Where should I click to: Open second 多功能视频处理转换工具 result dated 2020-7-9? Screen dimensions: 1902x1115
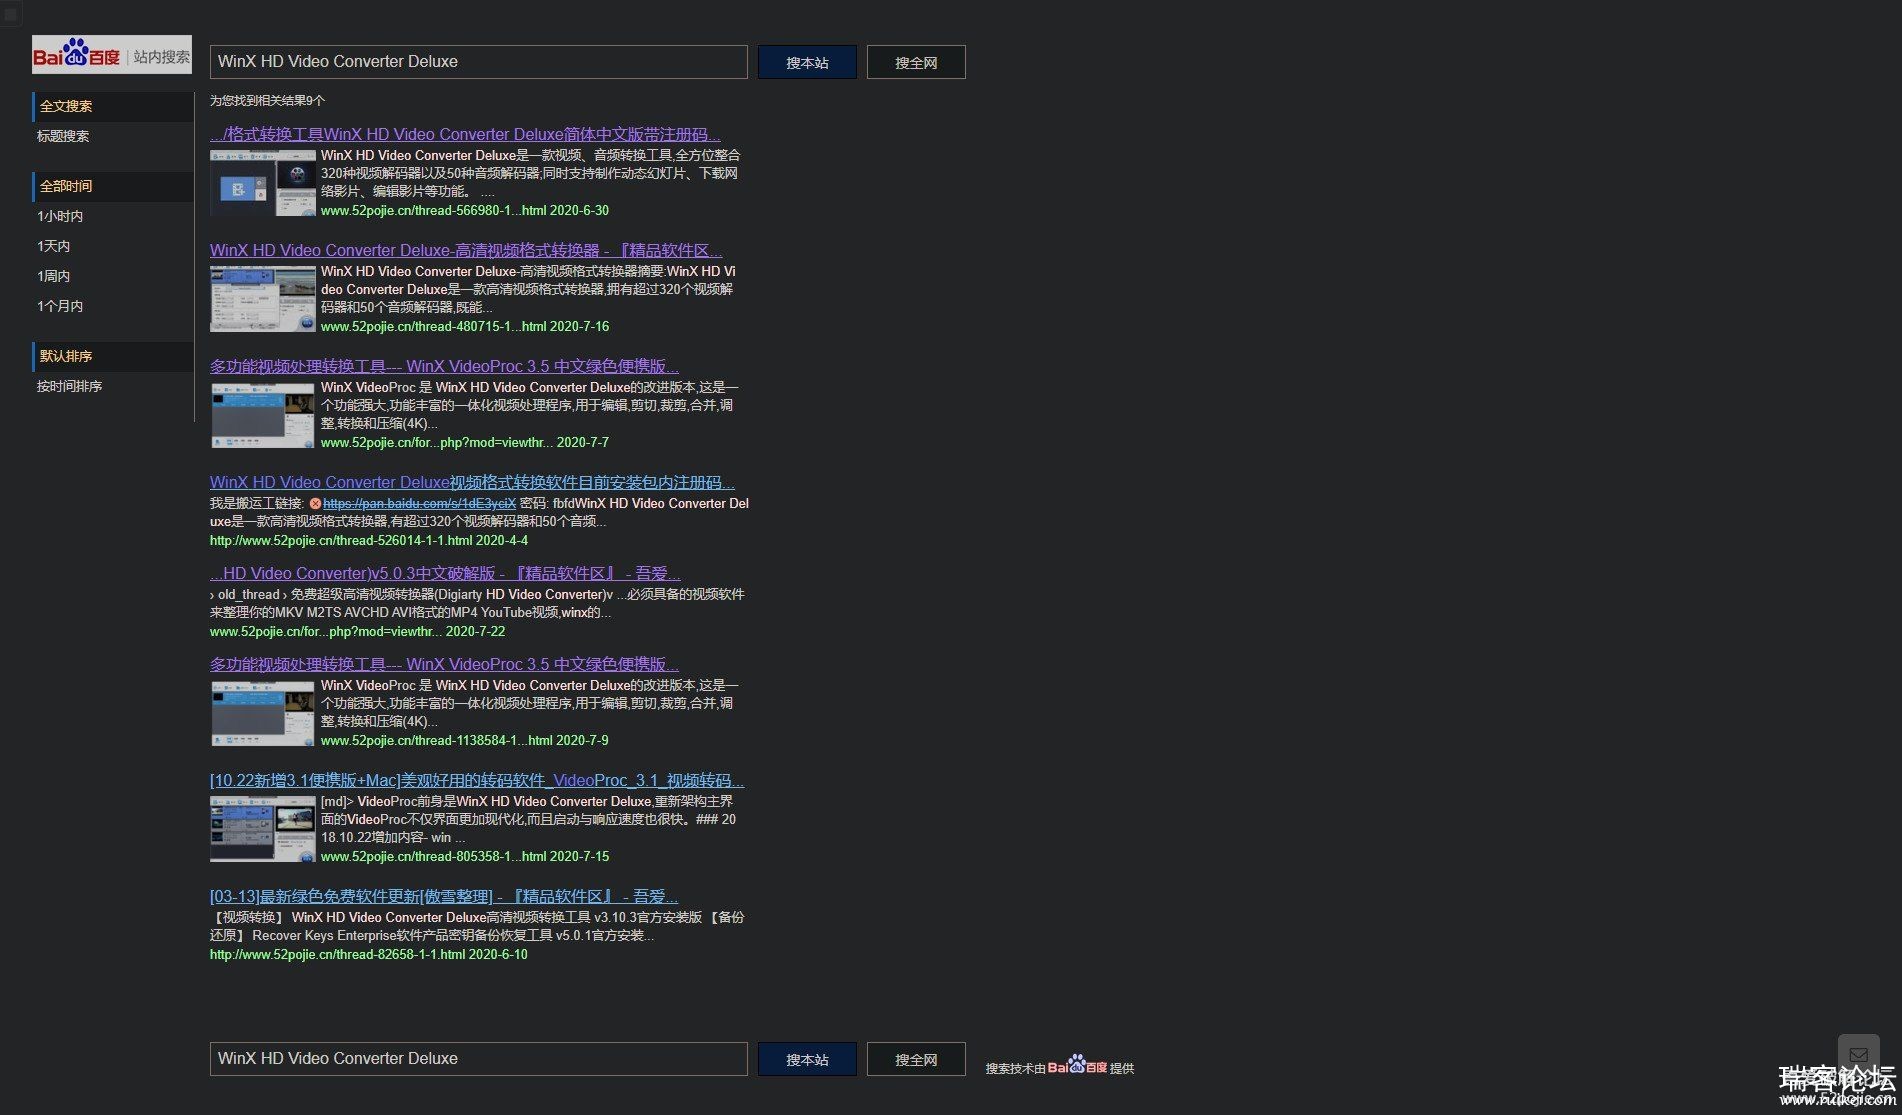pyautogui.click(x=444, y=664)
